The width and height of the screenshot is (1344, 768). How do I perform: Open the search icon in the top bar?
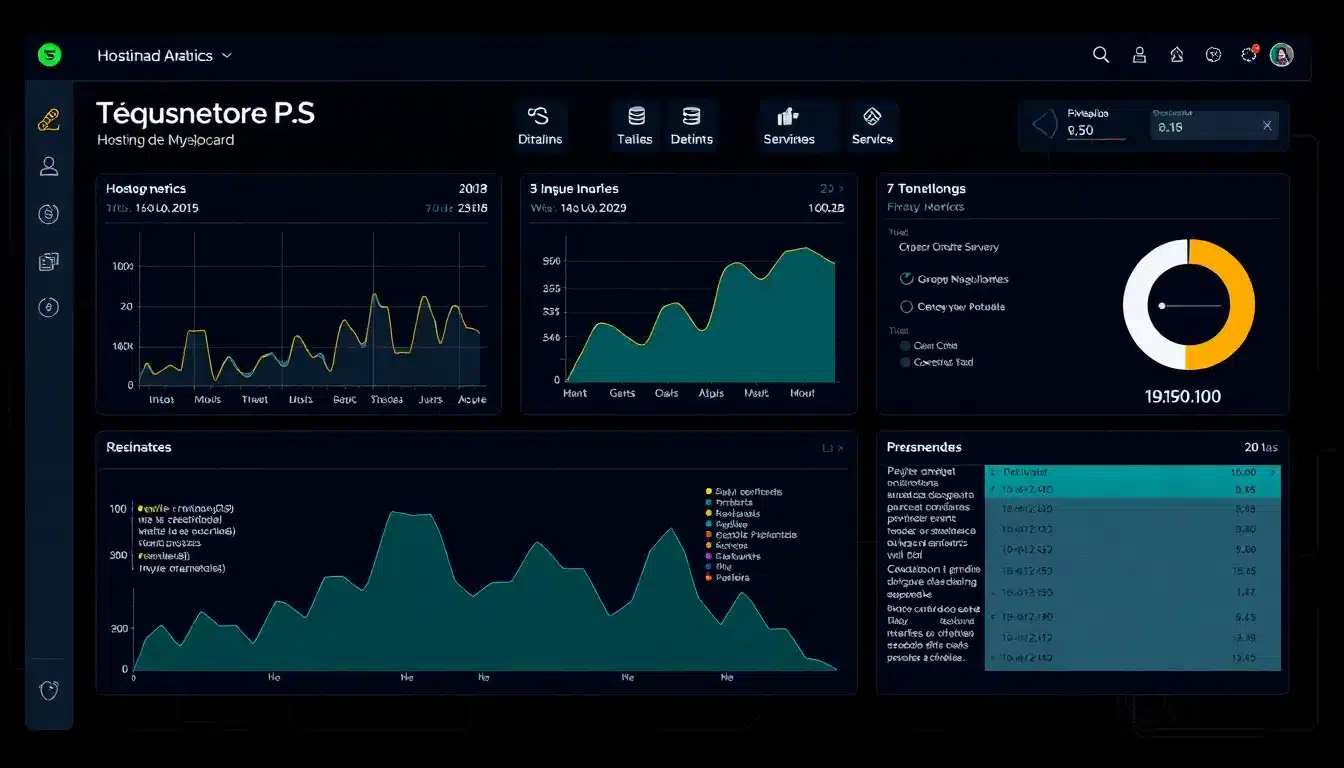1100,55
